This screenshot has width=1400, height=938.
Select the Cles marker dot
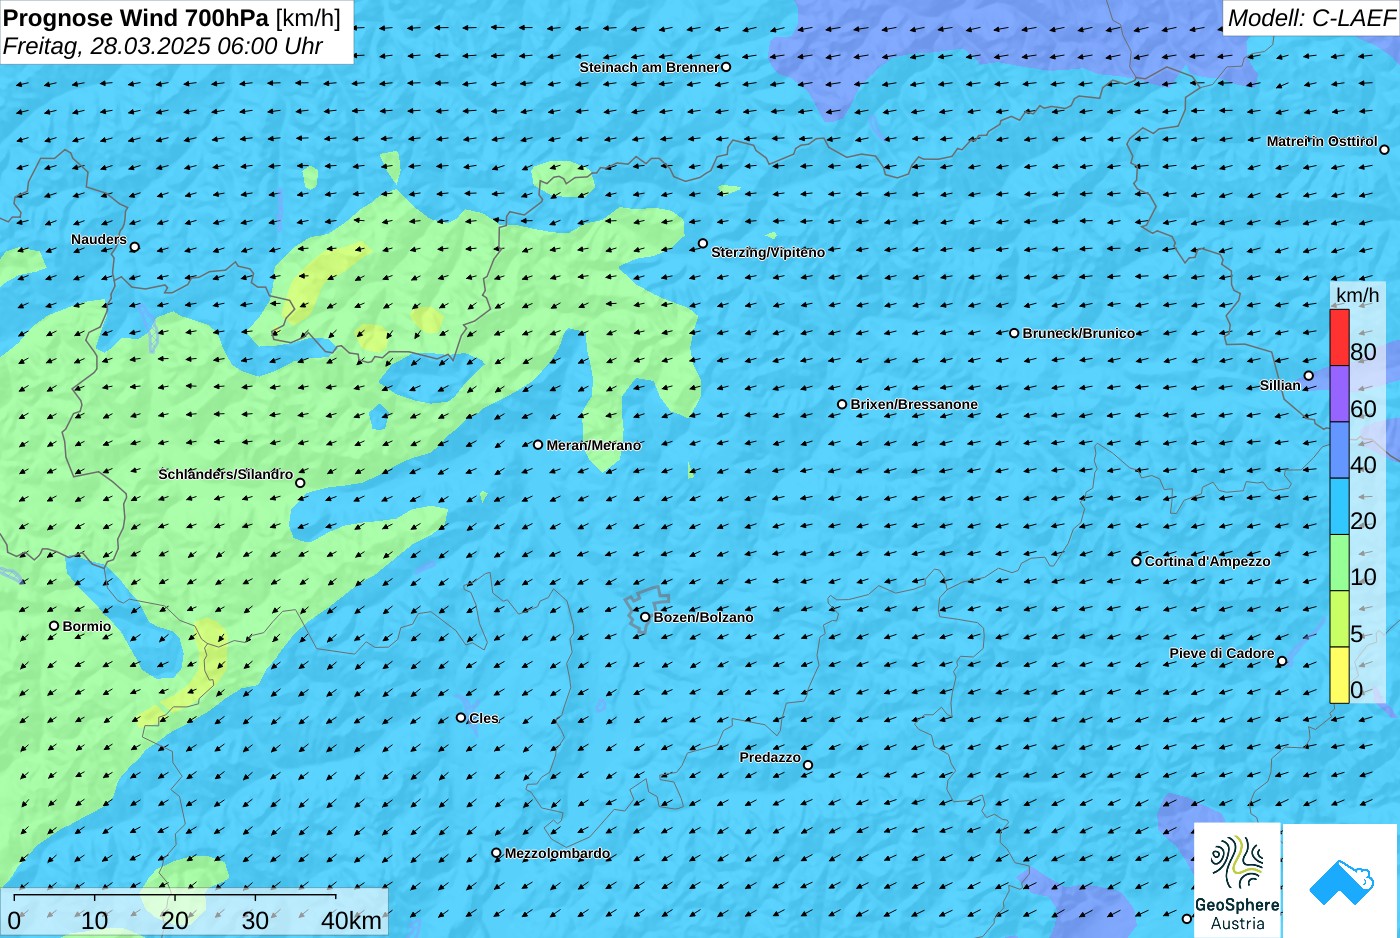[x=461, y=717]
